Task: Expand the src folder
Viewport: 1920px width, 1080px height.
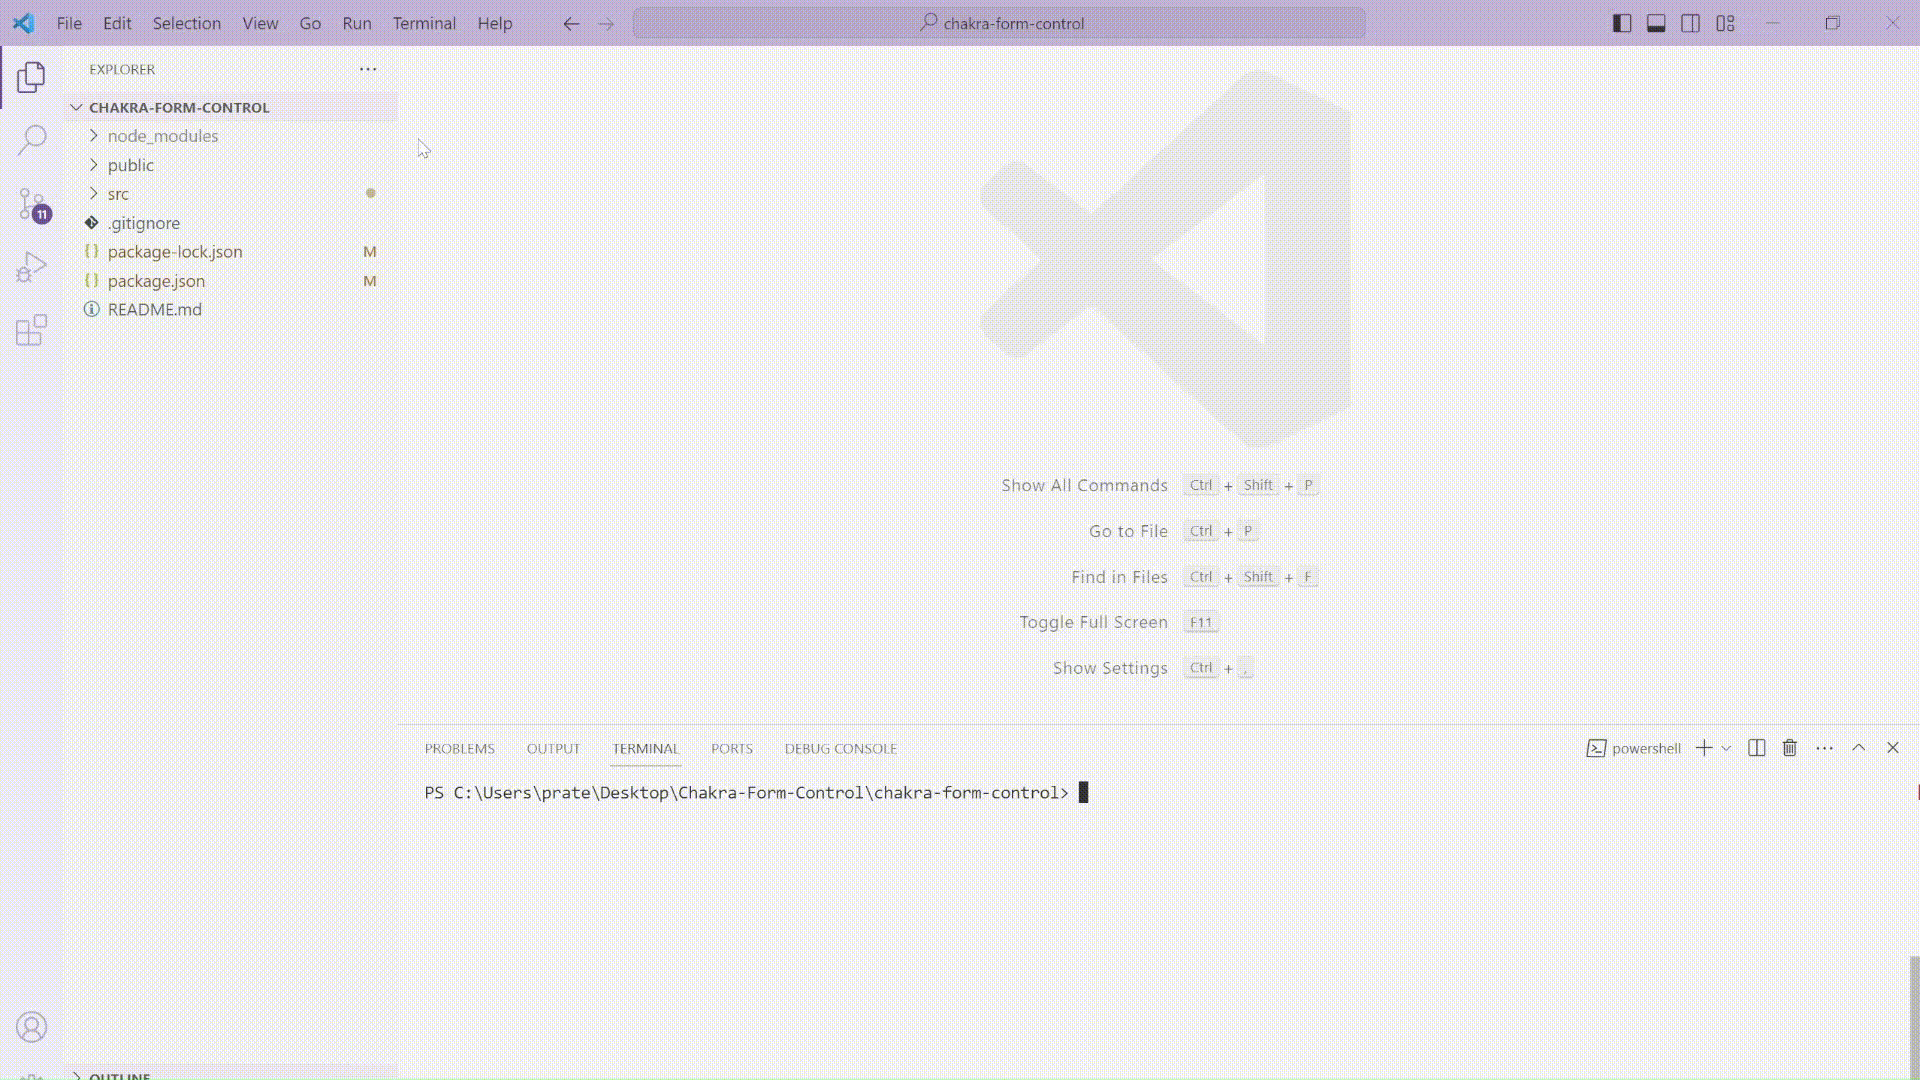Action: [118, 194]
